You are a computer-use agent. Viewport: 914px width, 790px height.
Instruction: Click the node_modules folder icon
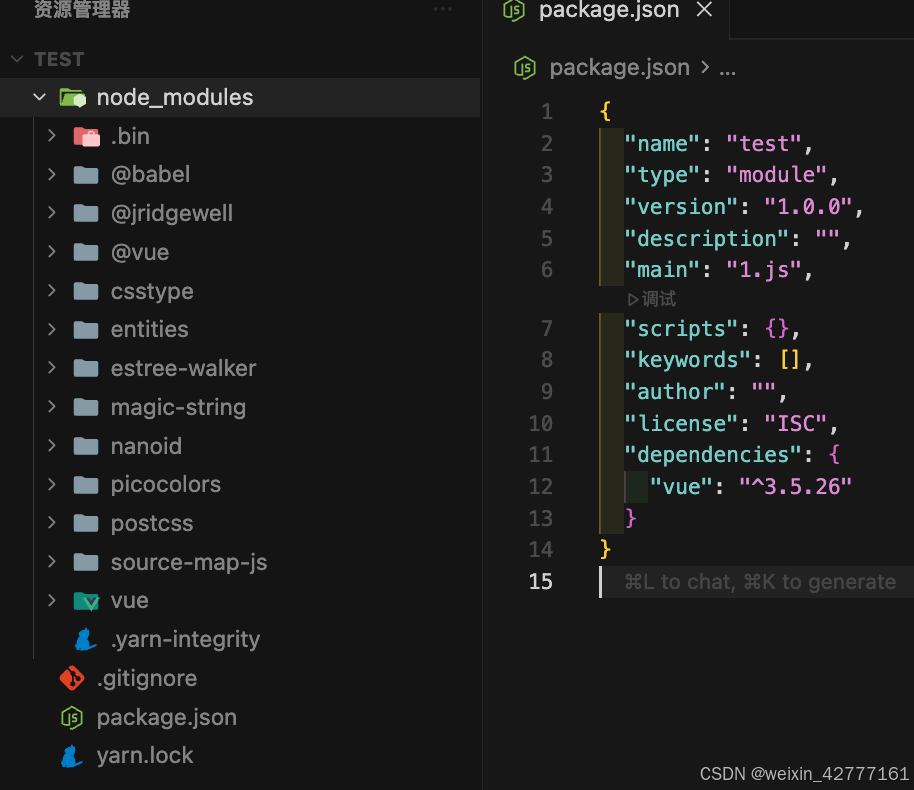pyautogui.click(x=73, y=97)
